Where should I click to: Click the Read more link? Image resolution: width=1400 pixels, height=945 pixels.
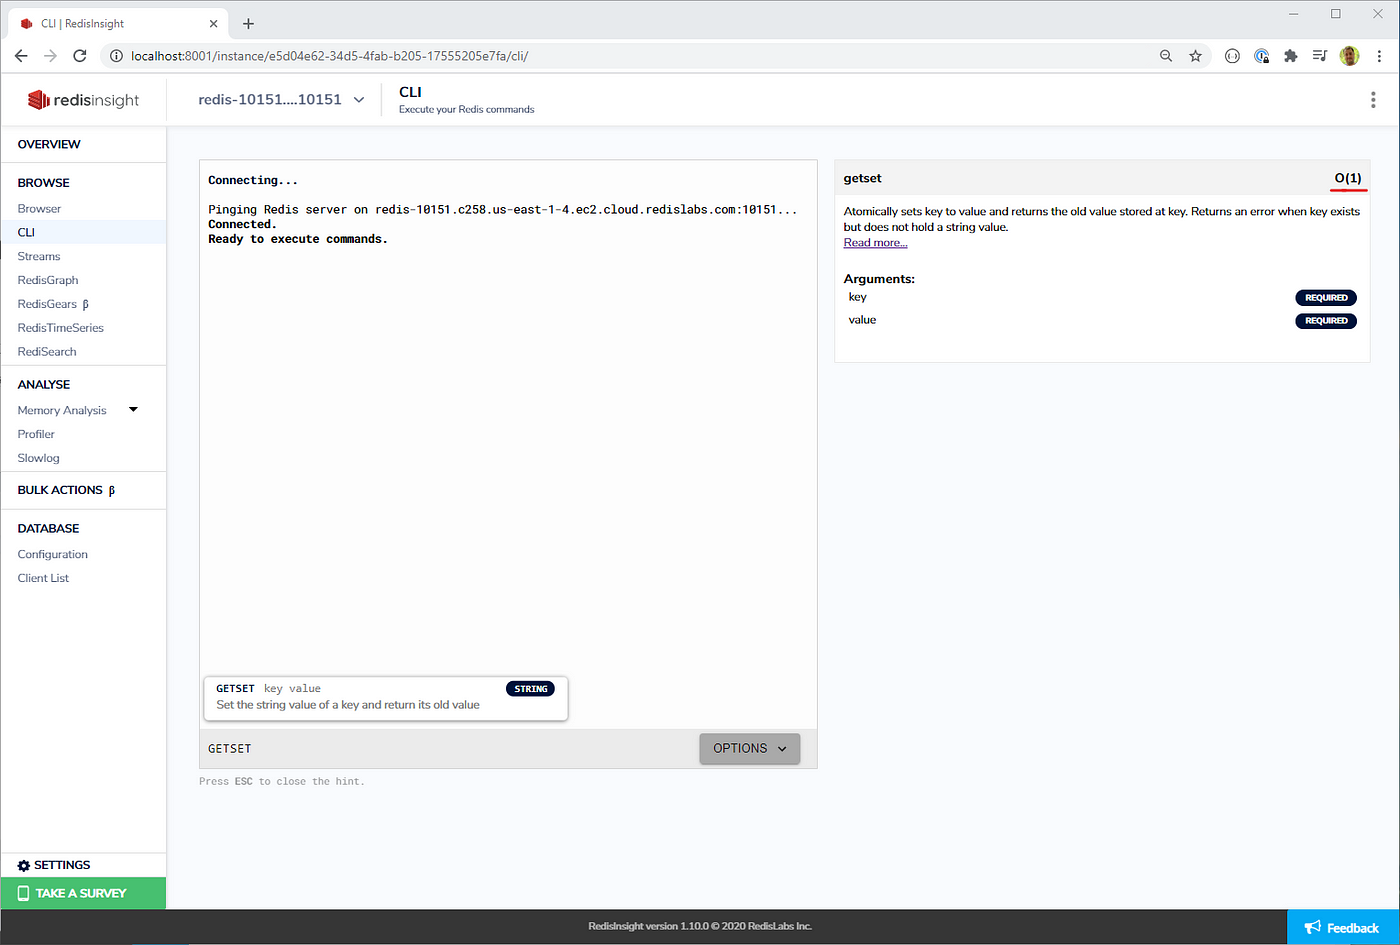pos(875,243)
